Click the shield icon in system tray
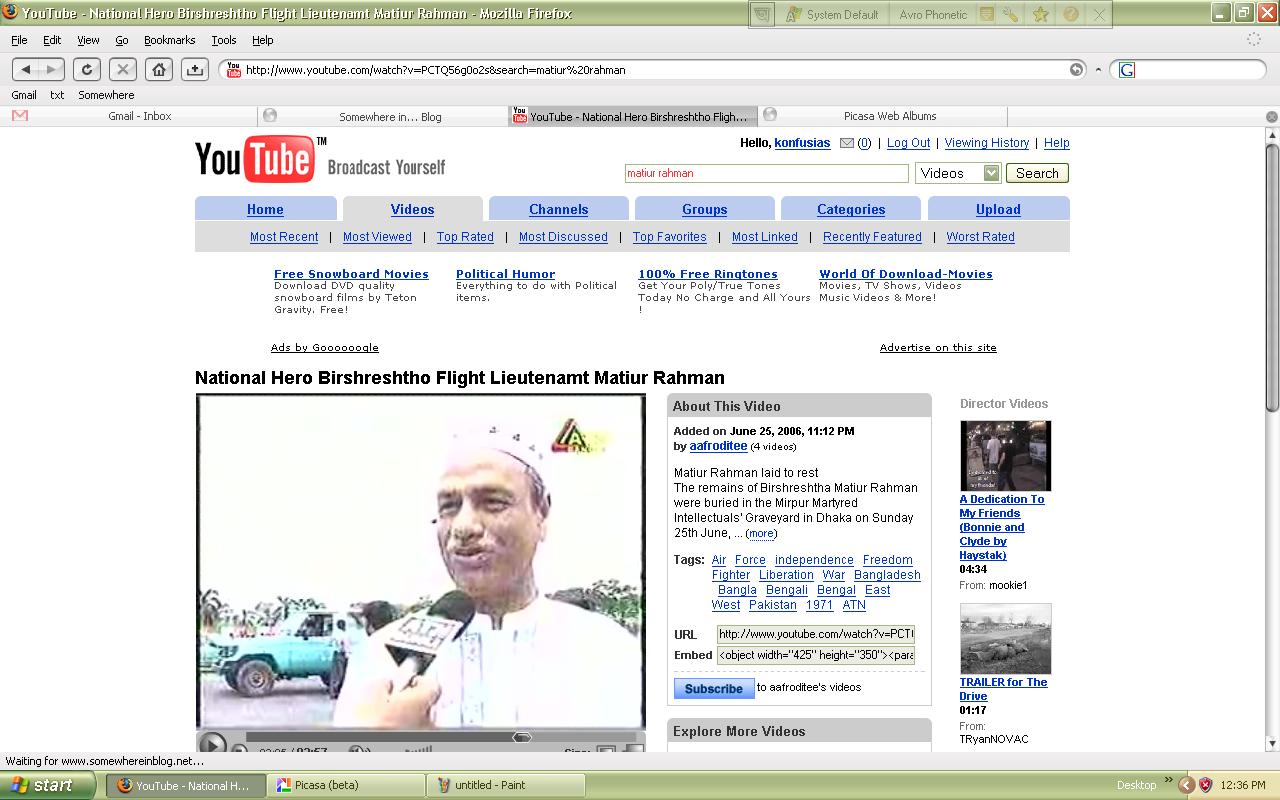1280x800 pixels. [1205, 785]
